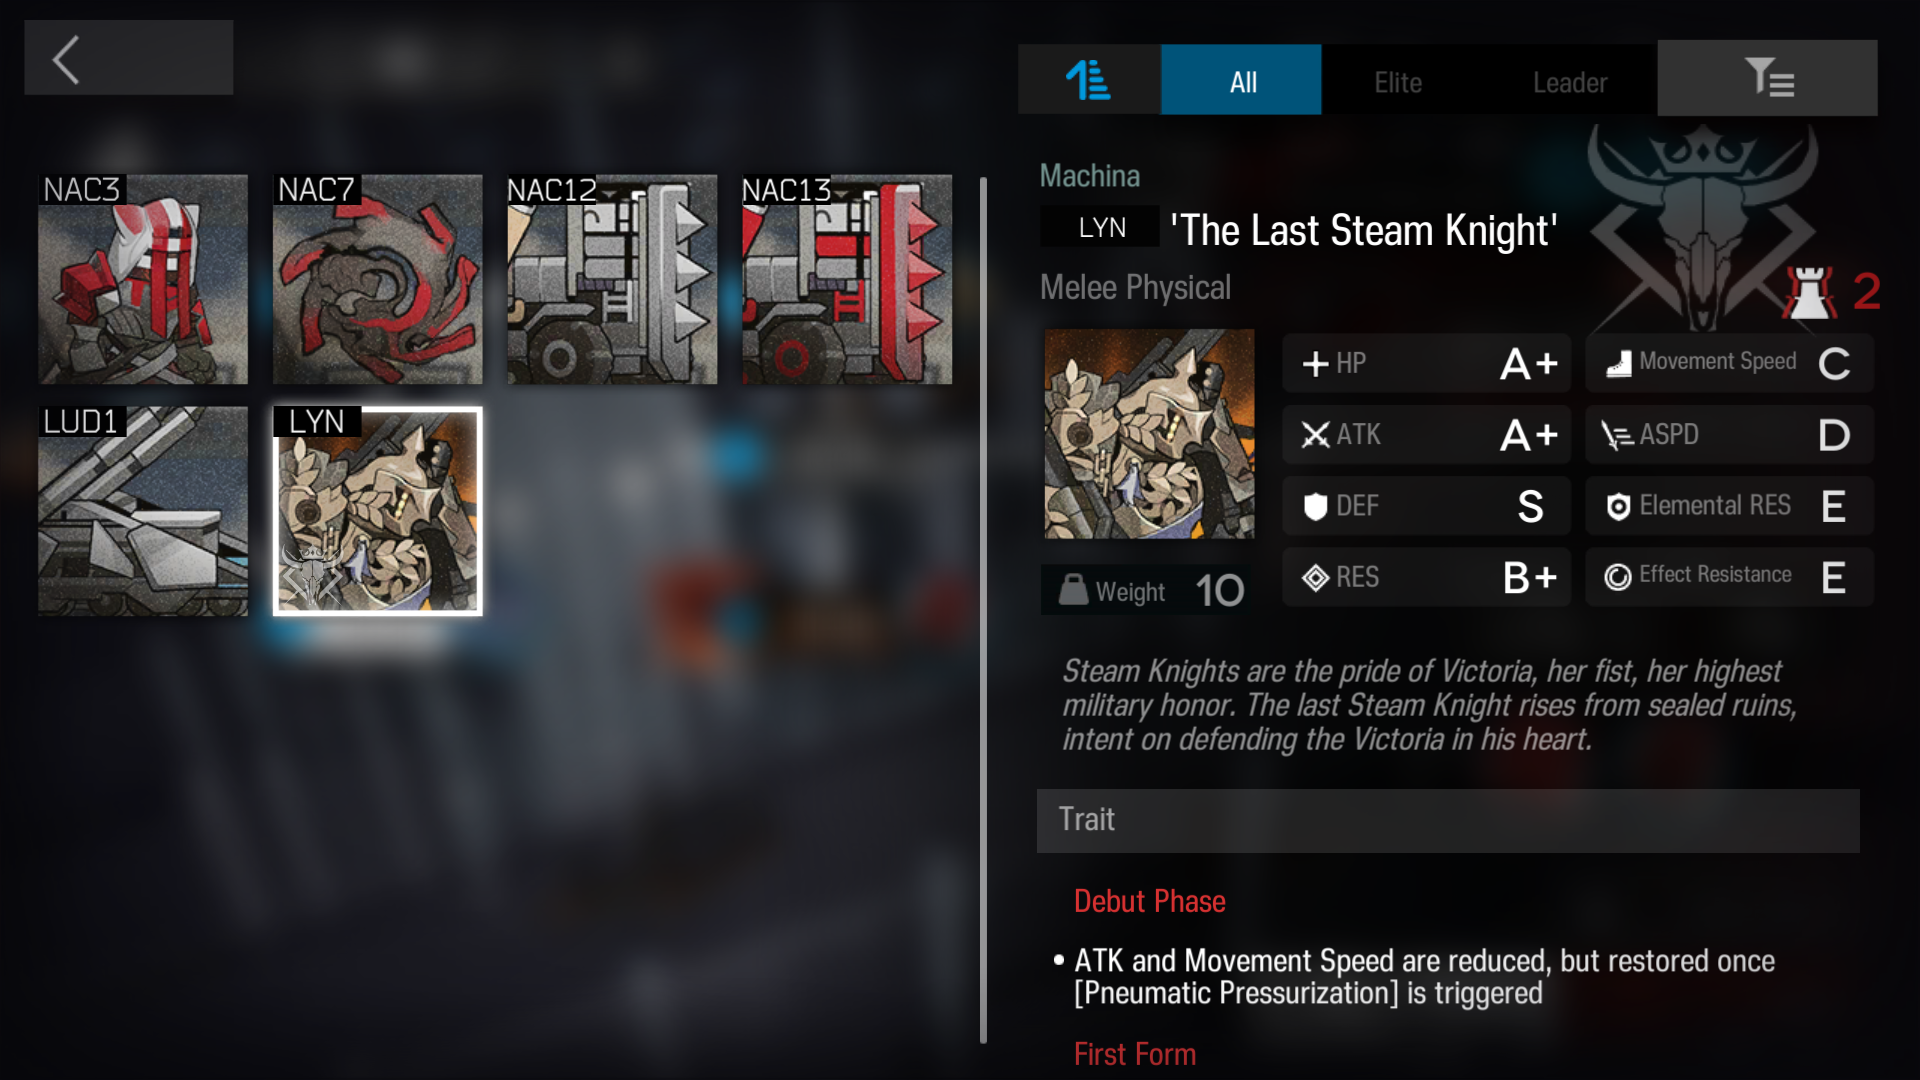Click the HP stat A+ row
This screenshot has width=1920, height=1080.
pos(1427,363)
